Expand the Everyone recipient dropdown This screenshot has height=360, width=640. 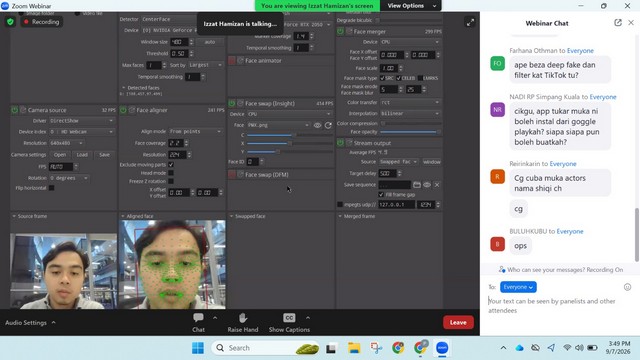point(518,287)
